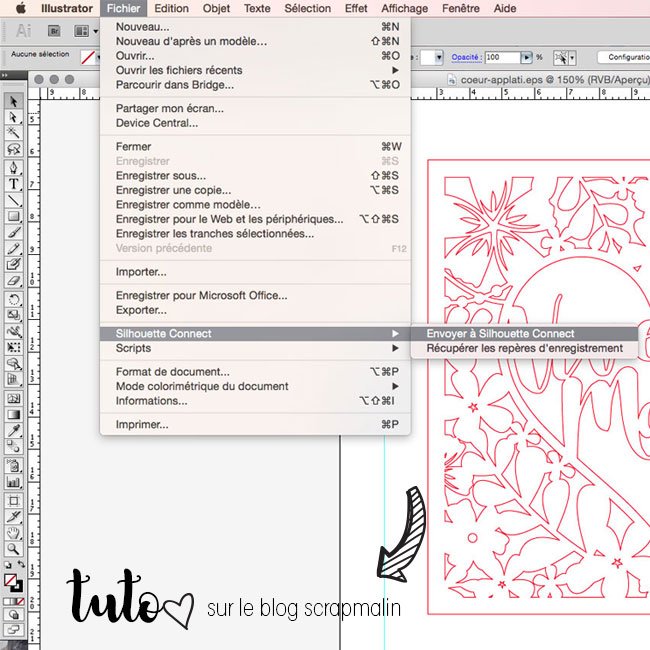The image size is (650, 650).
Task: Pick the Pencil tool
Action: pyautogui.click(x=13, y=249)
